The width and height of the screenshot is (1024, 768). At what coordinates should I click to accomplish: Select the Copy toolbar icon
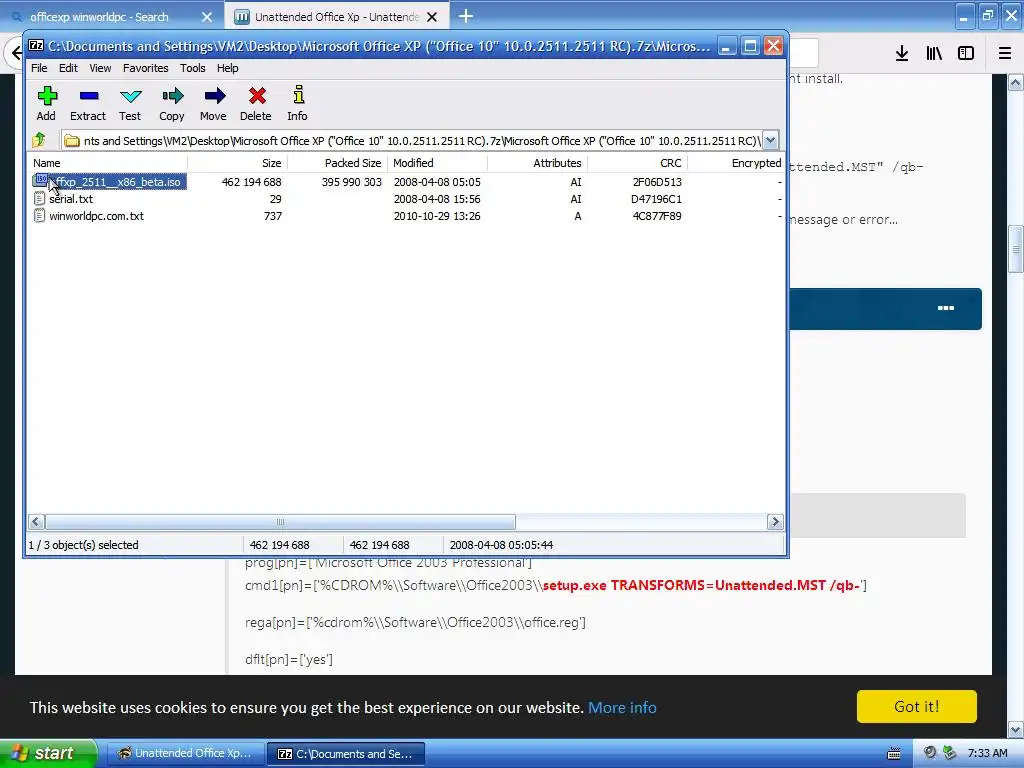[172, 97]
